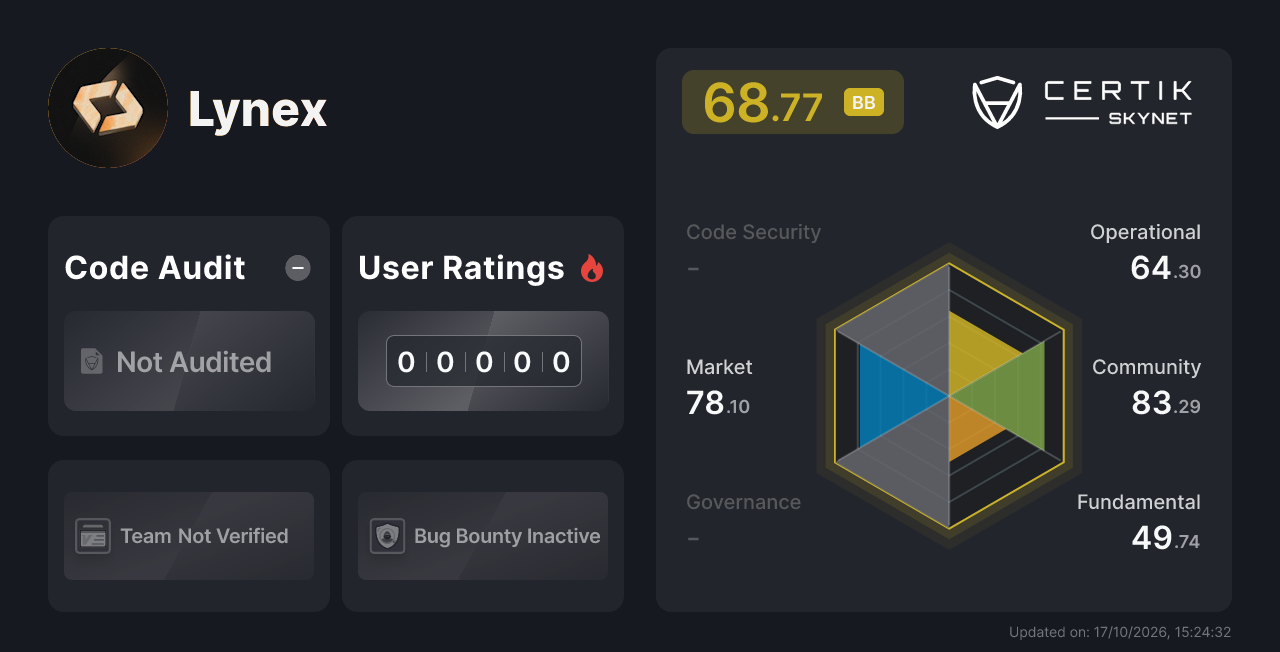Image resolution: width=1280 pixels, height=652 pixels.
Task: Click the Market label
Action: coord(719,367)
